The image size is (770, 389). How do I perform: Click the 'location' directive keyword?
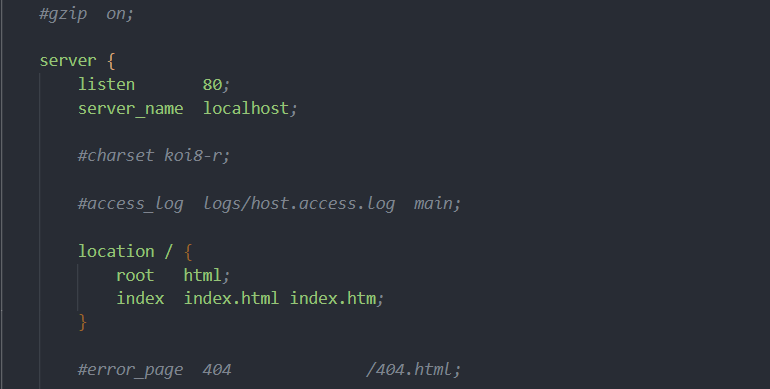coord(116,251)
